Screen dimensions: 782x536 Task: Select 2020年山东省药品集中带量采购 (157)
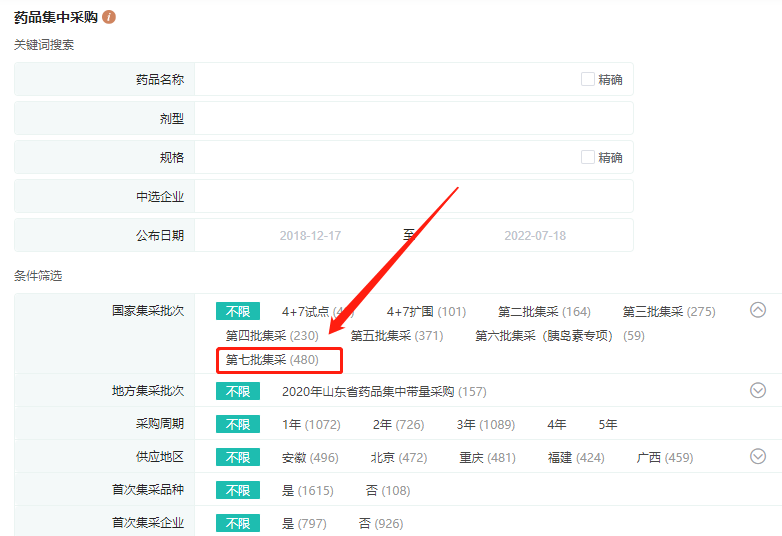(x=384, y=391)
